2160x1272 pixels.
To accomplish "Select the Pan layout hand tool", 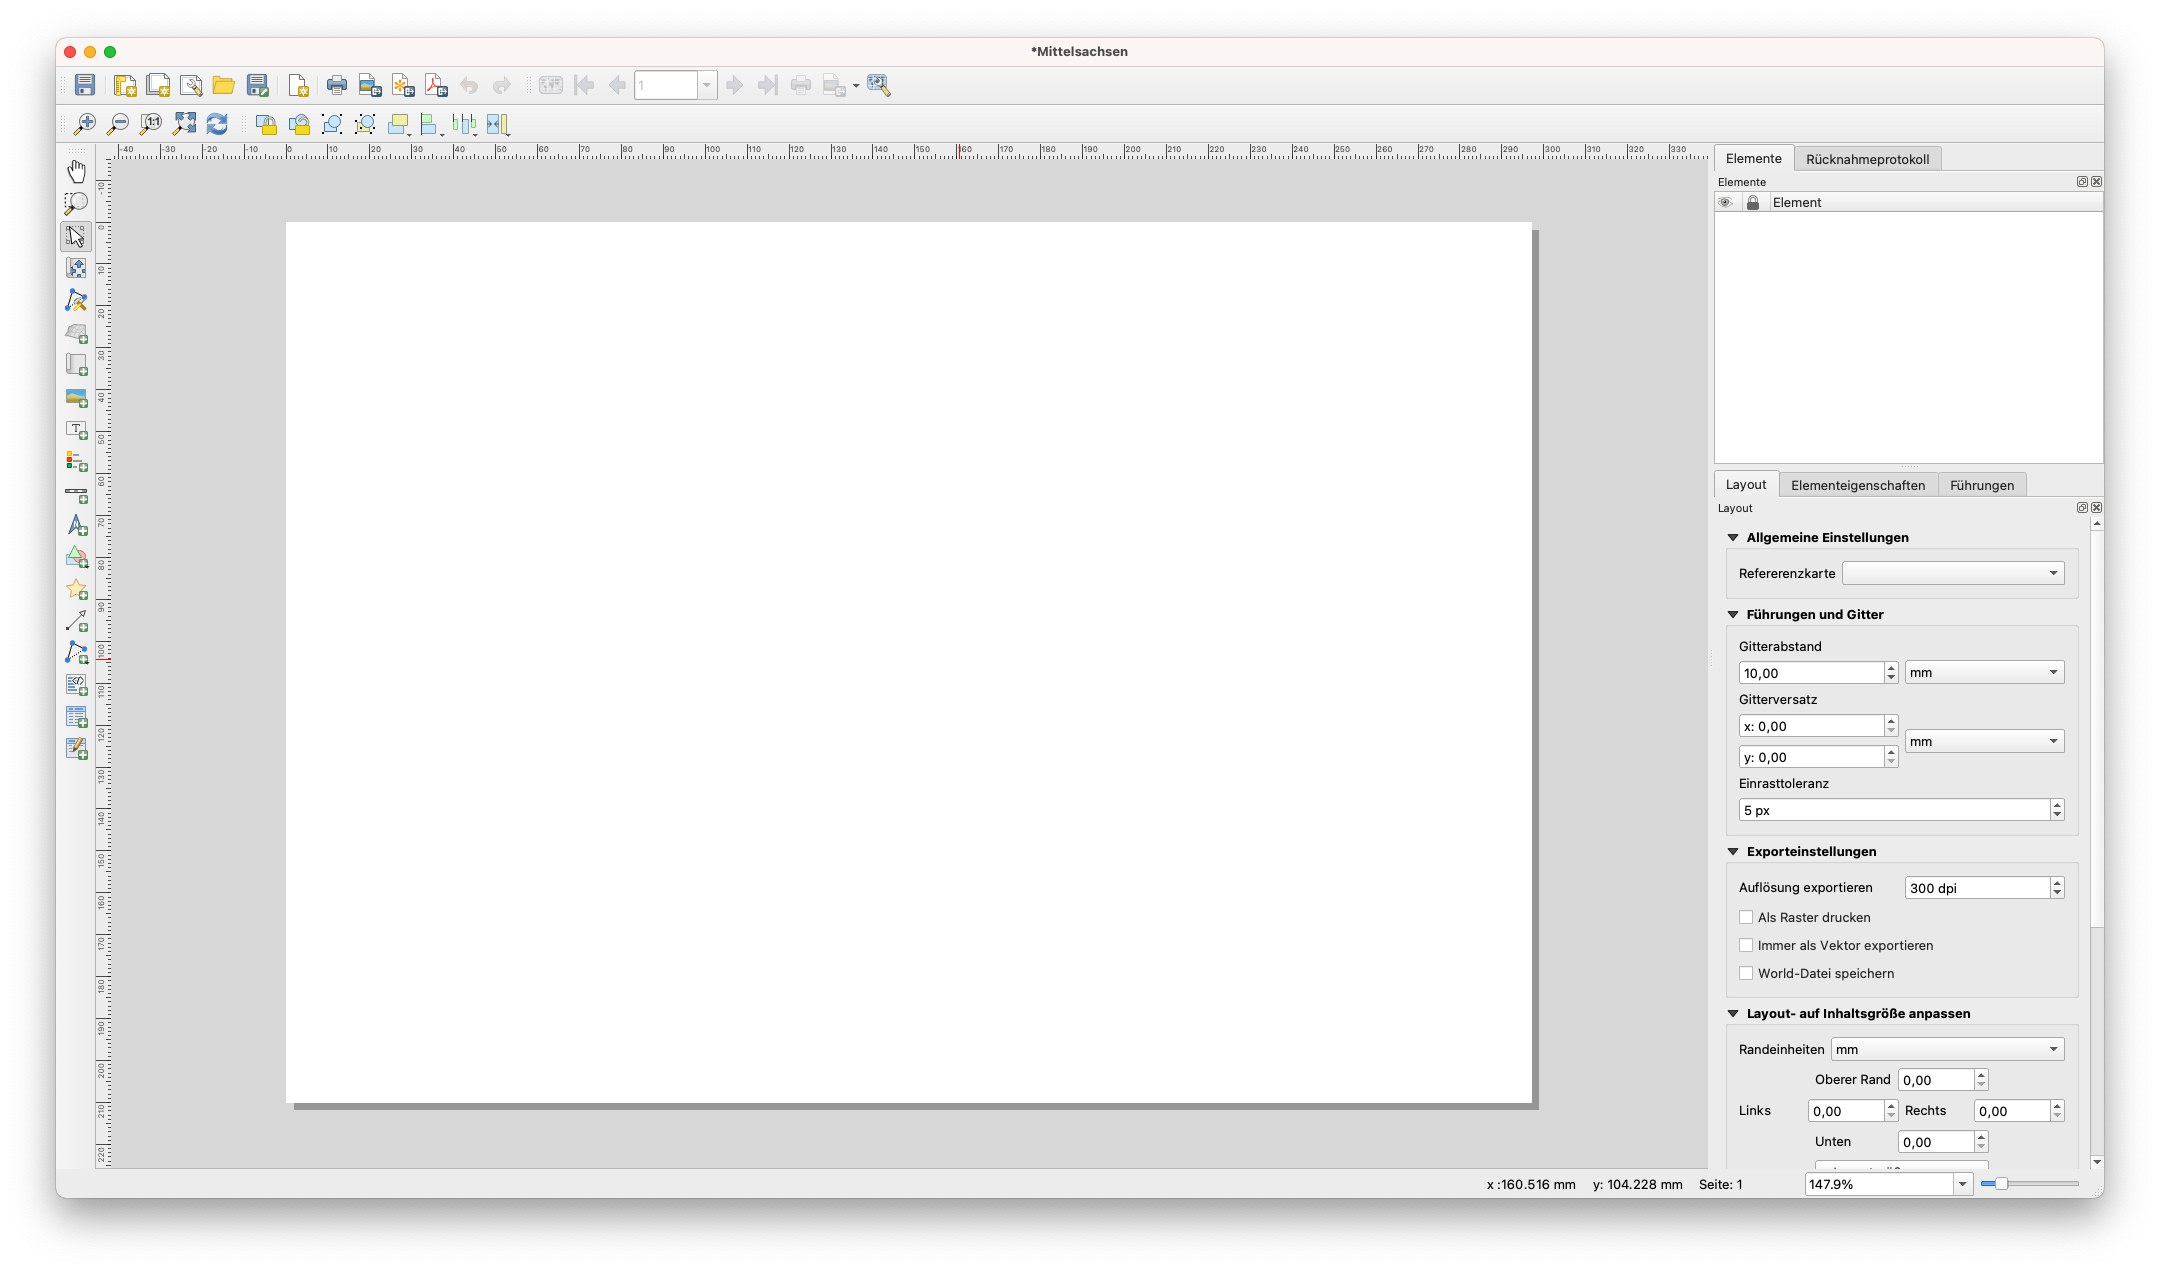I will (76, 171).
